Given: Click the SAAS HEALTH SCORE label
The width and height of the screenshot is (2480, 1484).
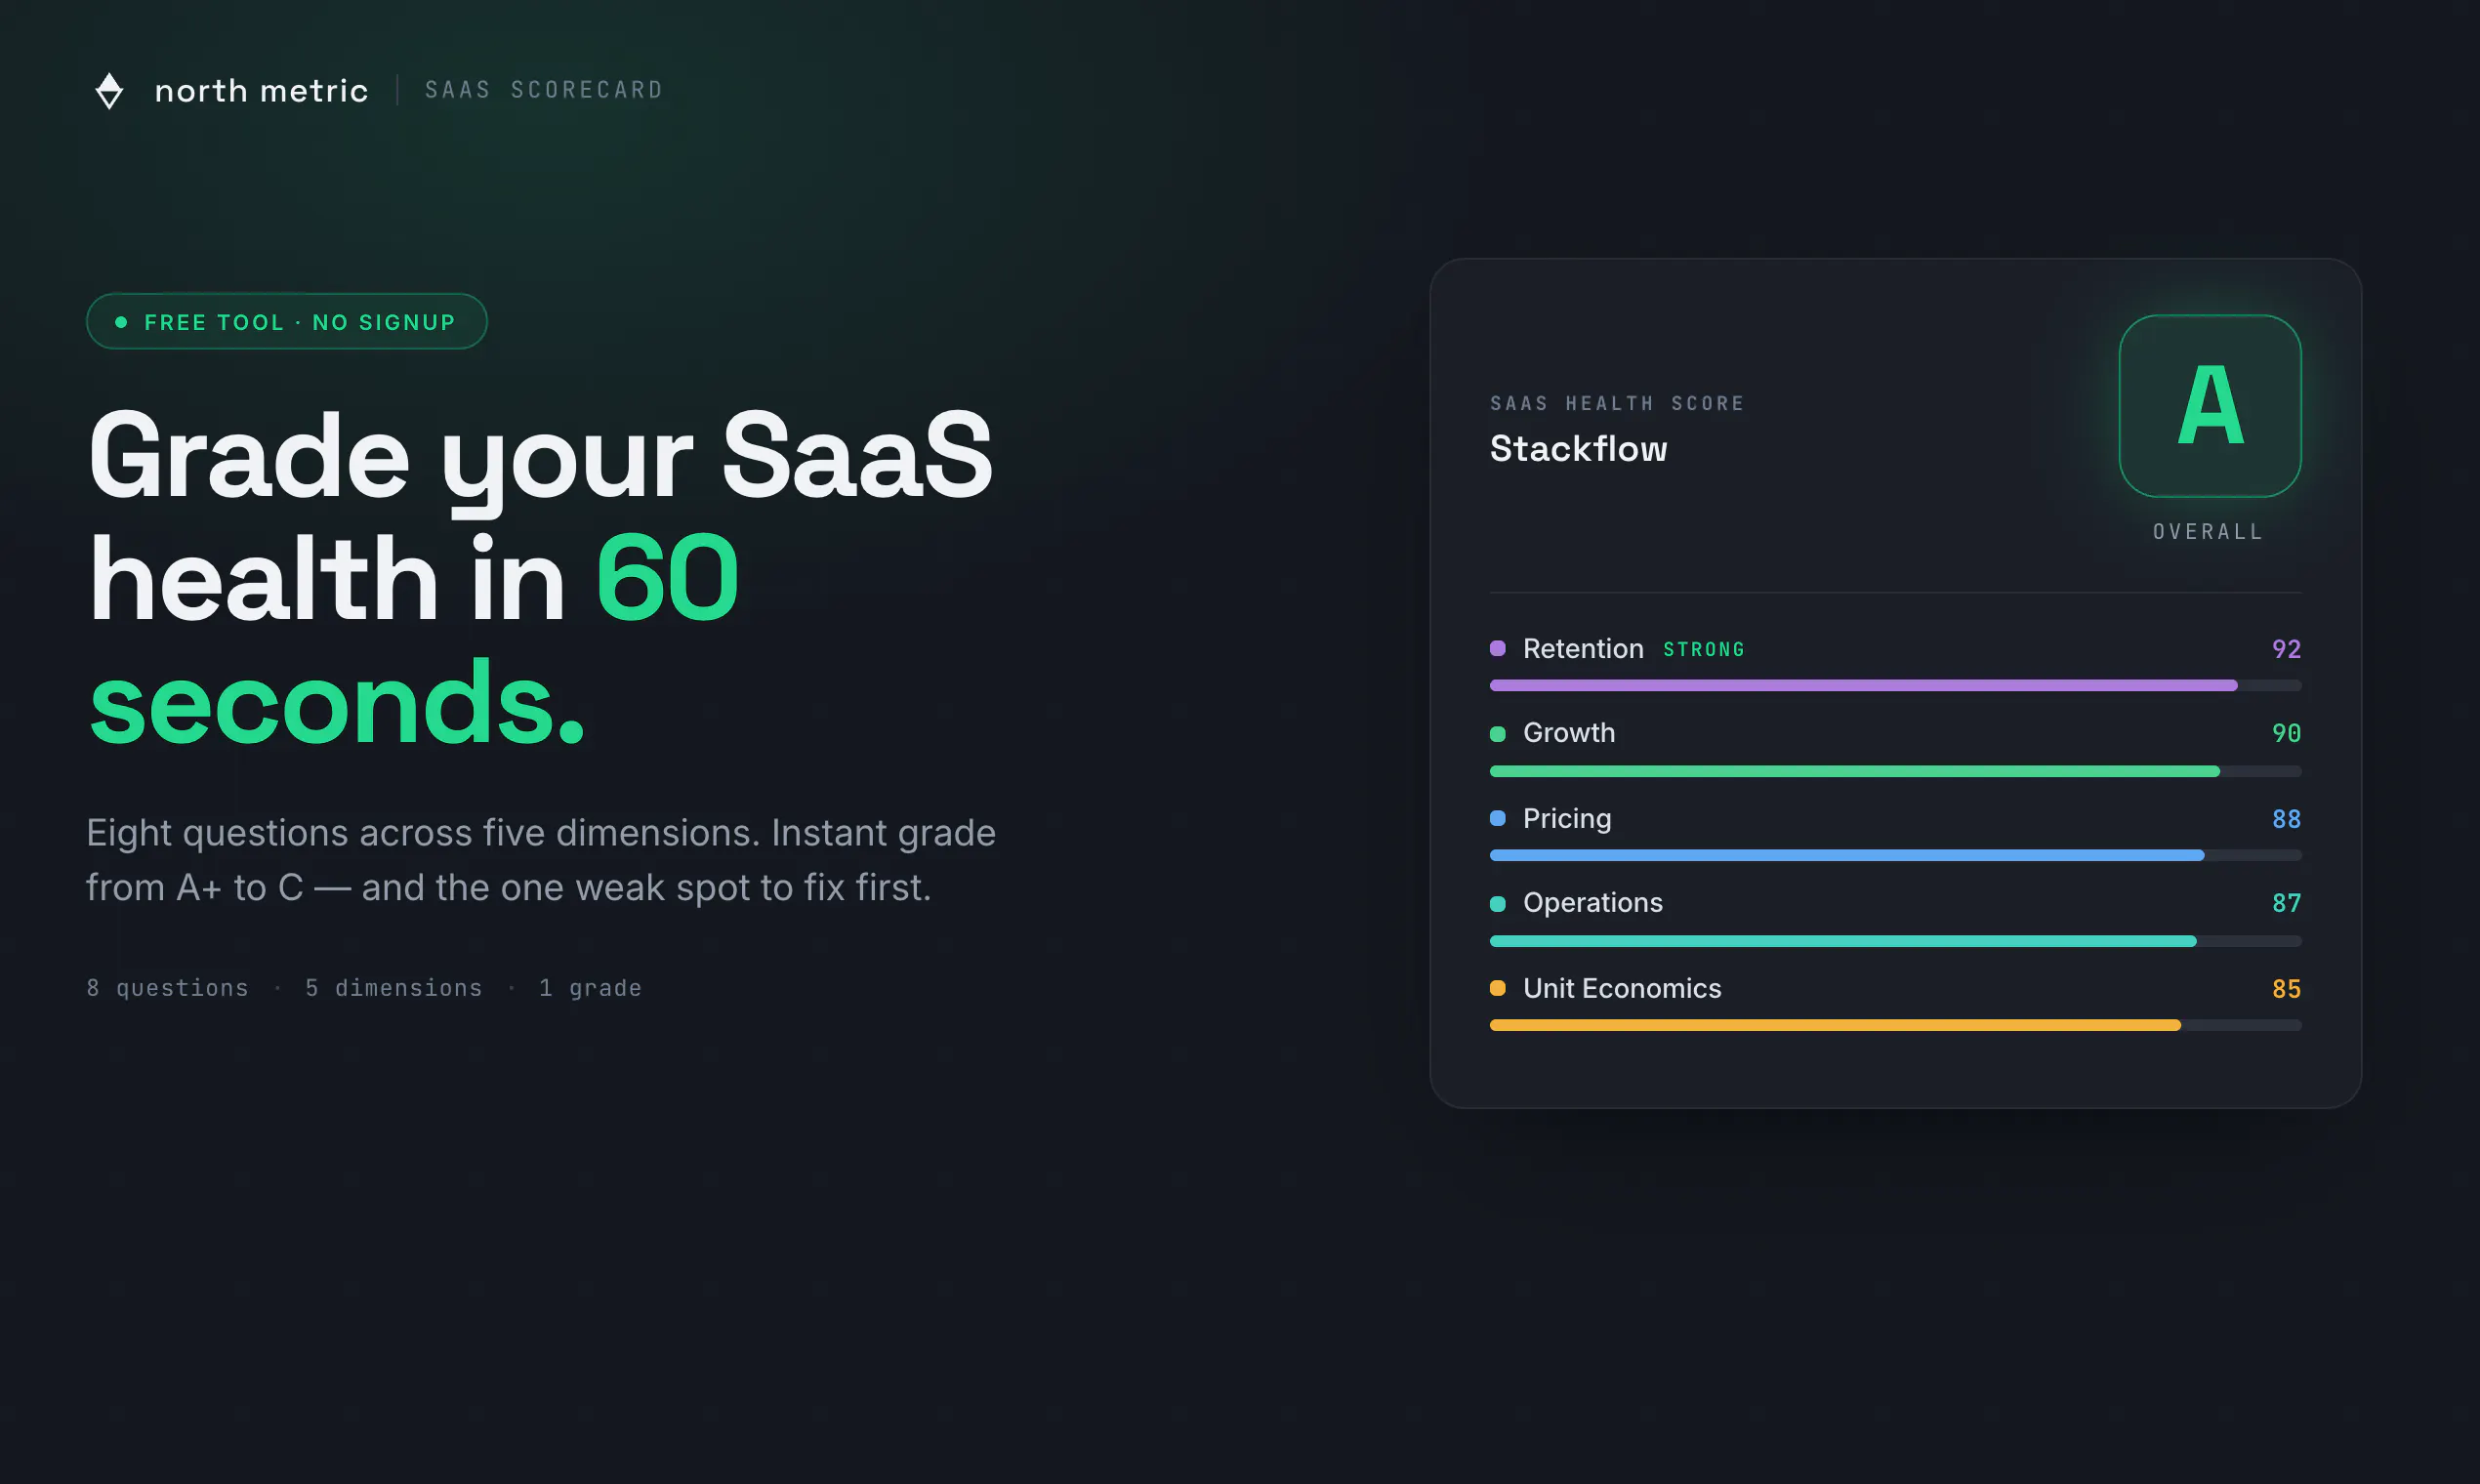Looking at the screenshot, I should (x=1617, y=403).
